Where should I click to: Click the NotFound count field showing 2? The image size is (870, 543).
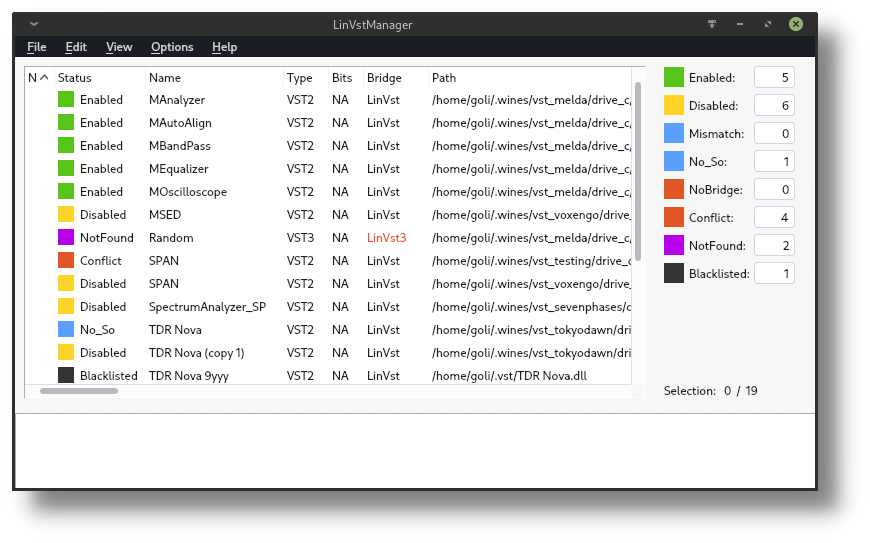click(774, 245)
